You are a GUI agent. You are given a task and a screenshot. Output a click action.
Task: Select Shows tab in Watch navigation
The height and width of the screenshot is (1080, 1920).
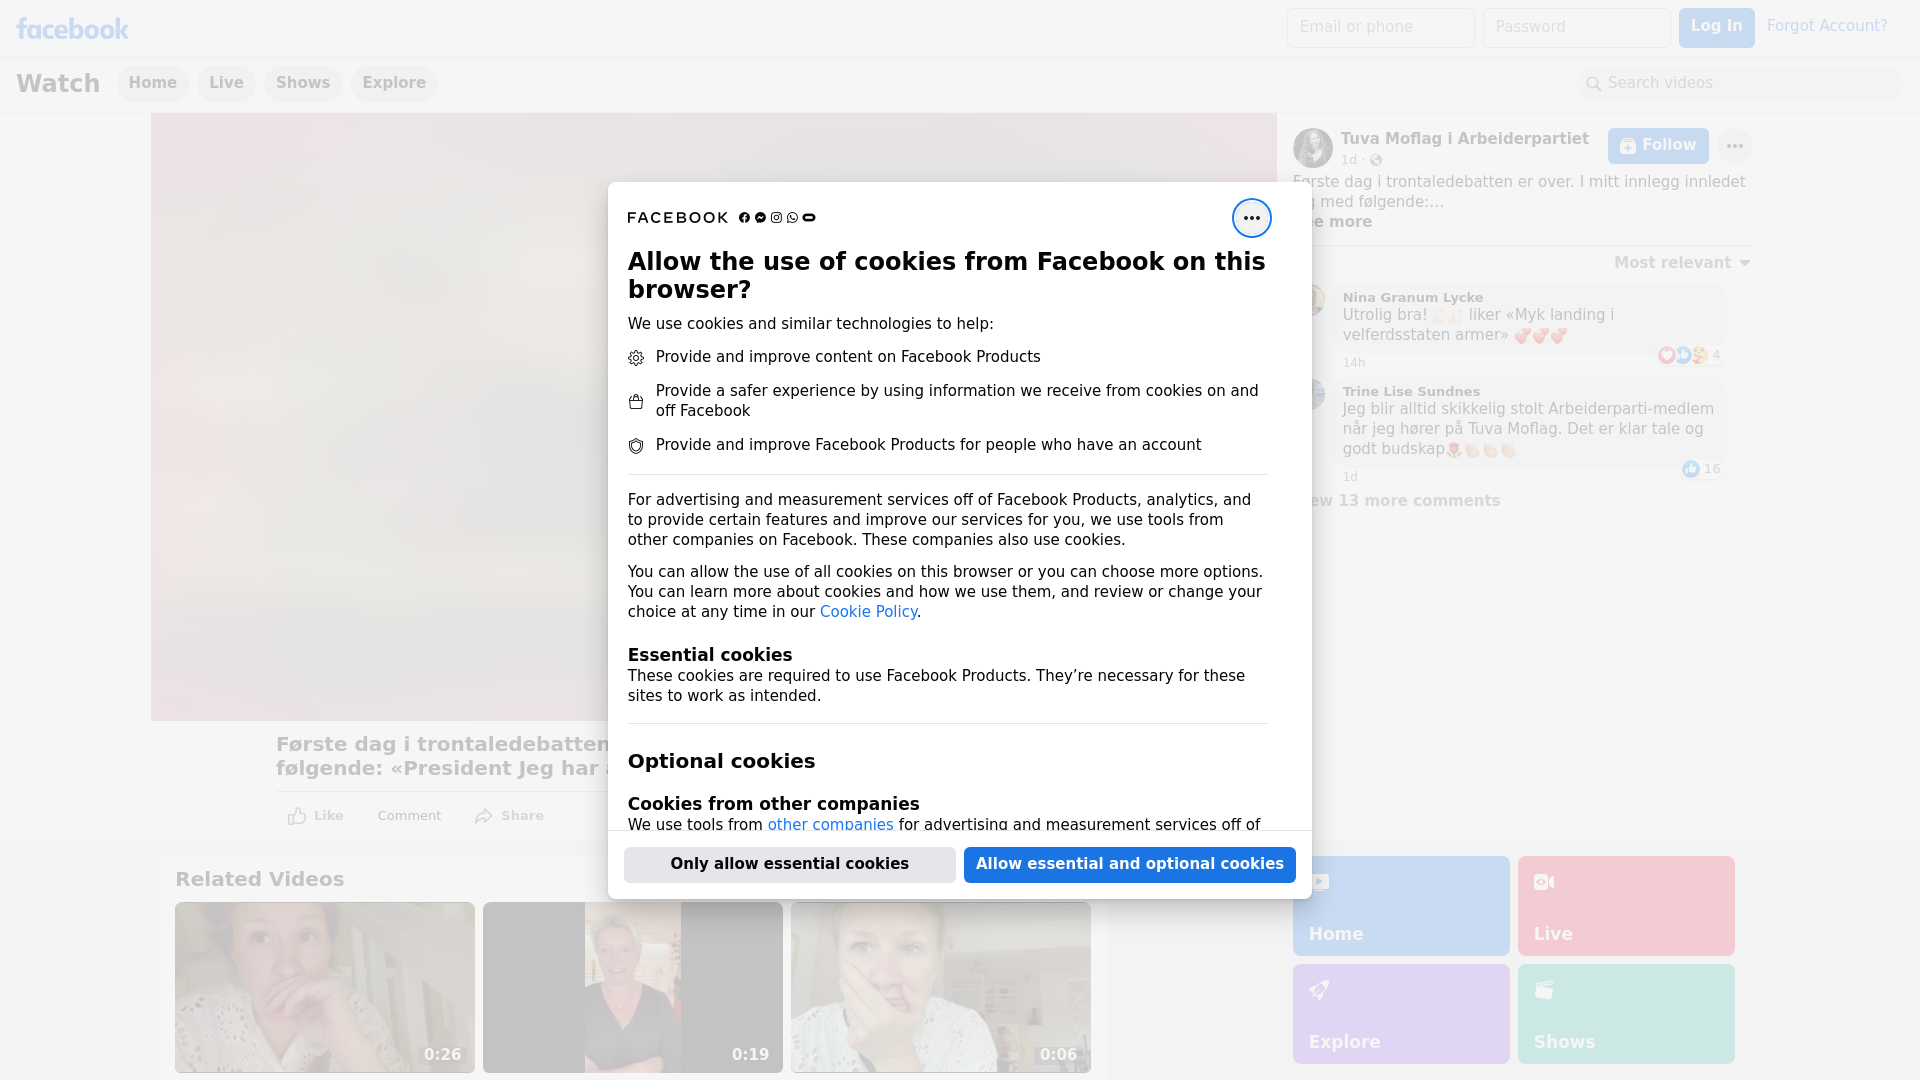point(303,83)
